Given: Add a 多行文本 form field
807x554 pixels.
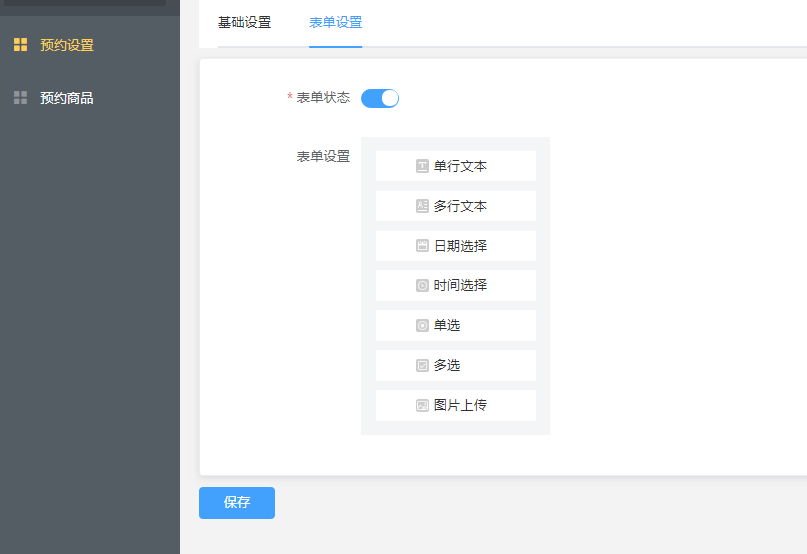Looking at the screenshot, I should [455, 206].
